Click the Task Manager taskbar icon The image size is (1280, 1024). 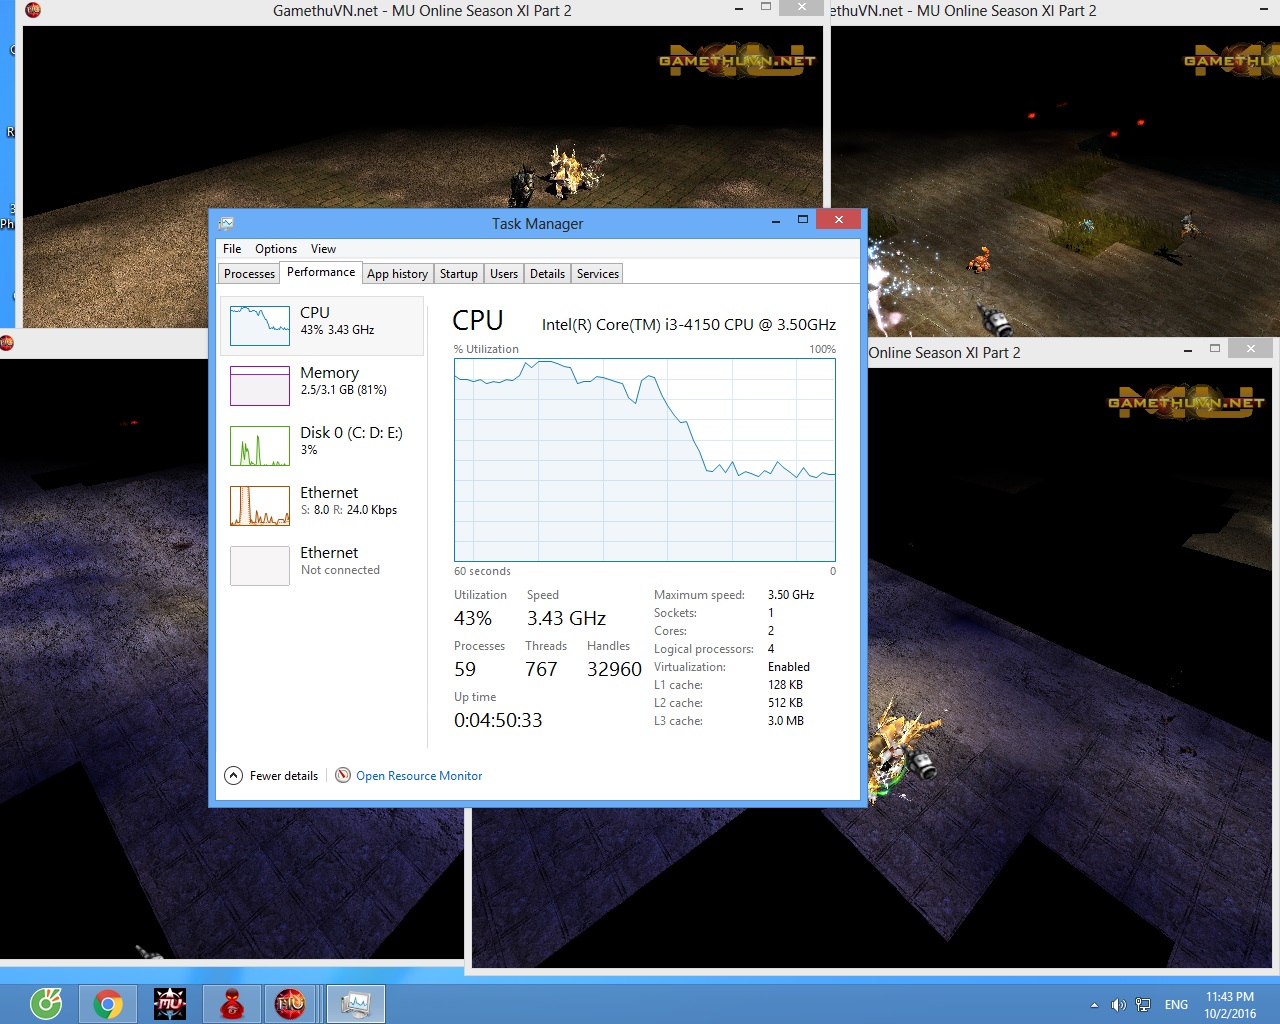[355, 1004]
